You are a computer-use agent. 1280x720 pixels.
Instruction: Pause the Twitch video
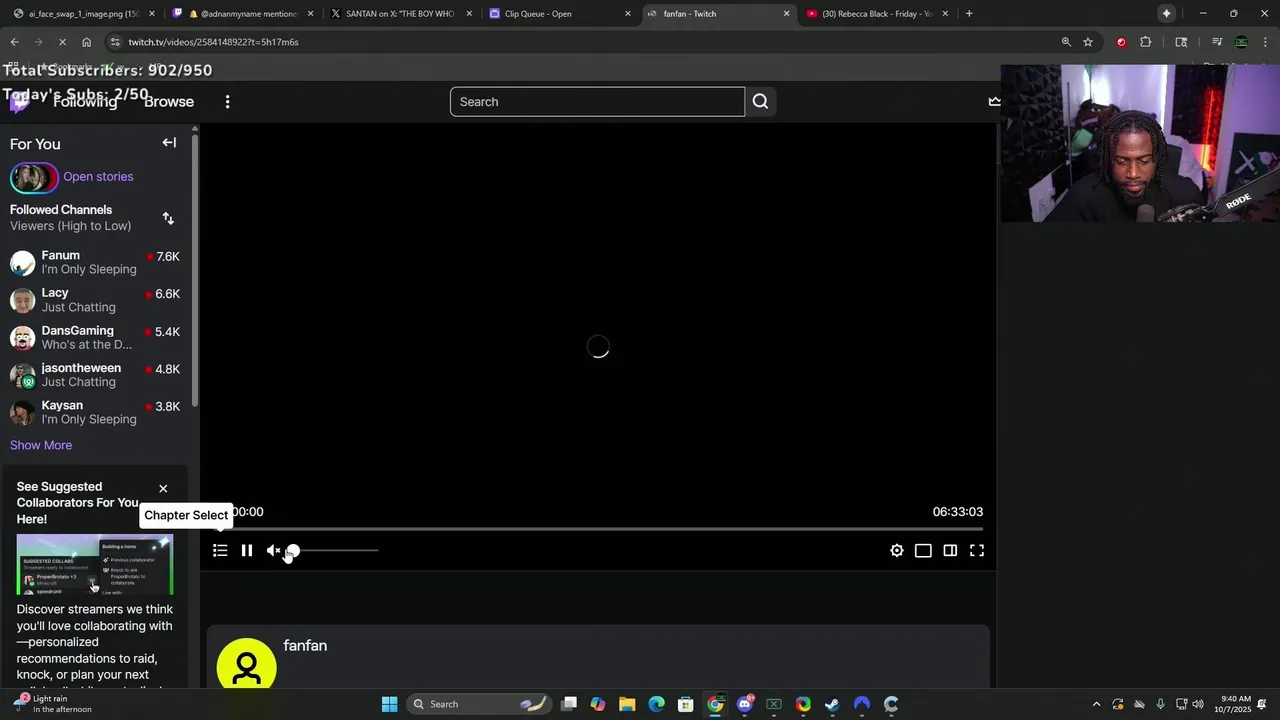tap(247, 550)
